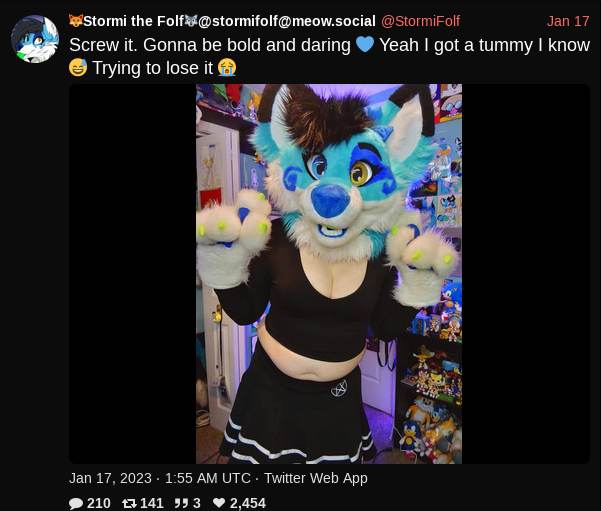Screen dimensions: 601x511
Task: Click the reply speech bubble icon
Action: 76,503
